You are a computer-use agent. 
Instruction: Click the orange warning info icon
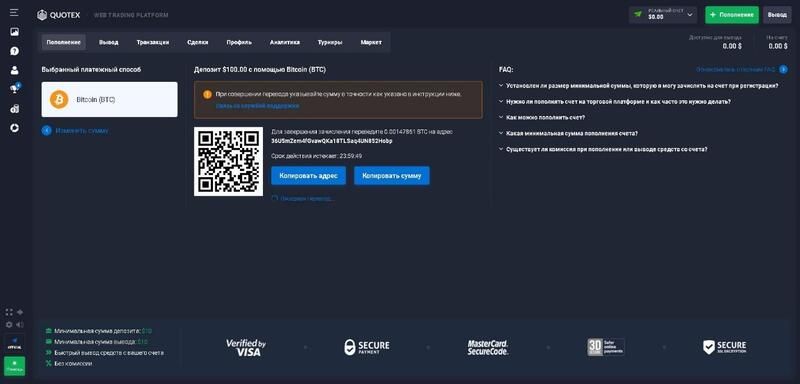pos(207,94)
